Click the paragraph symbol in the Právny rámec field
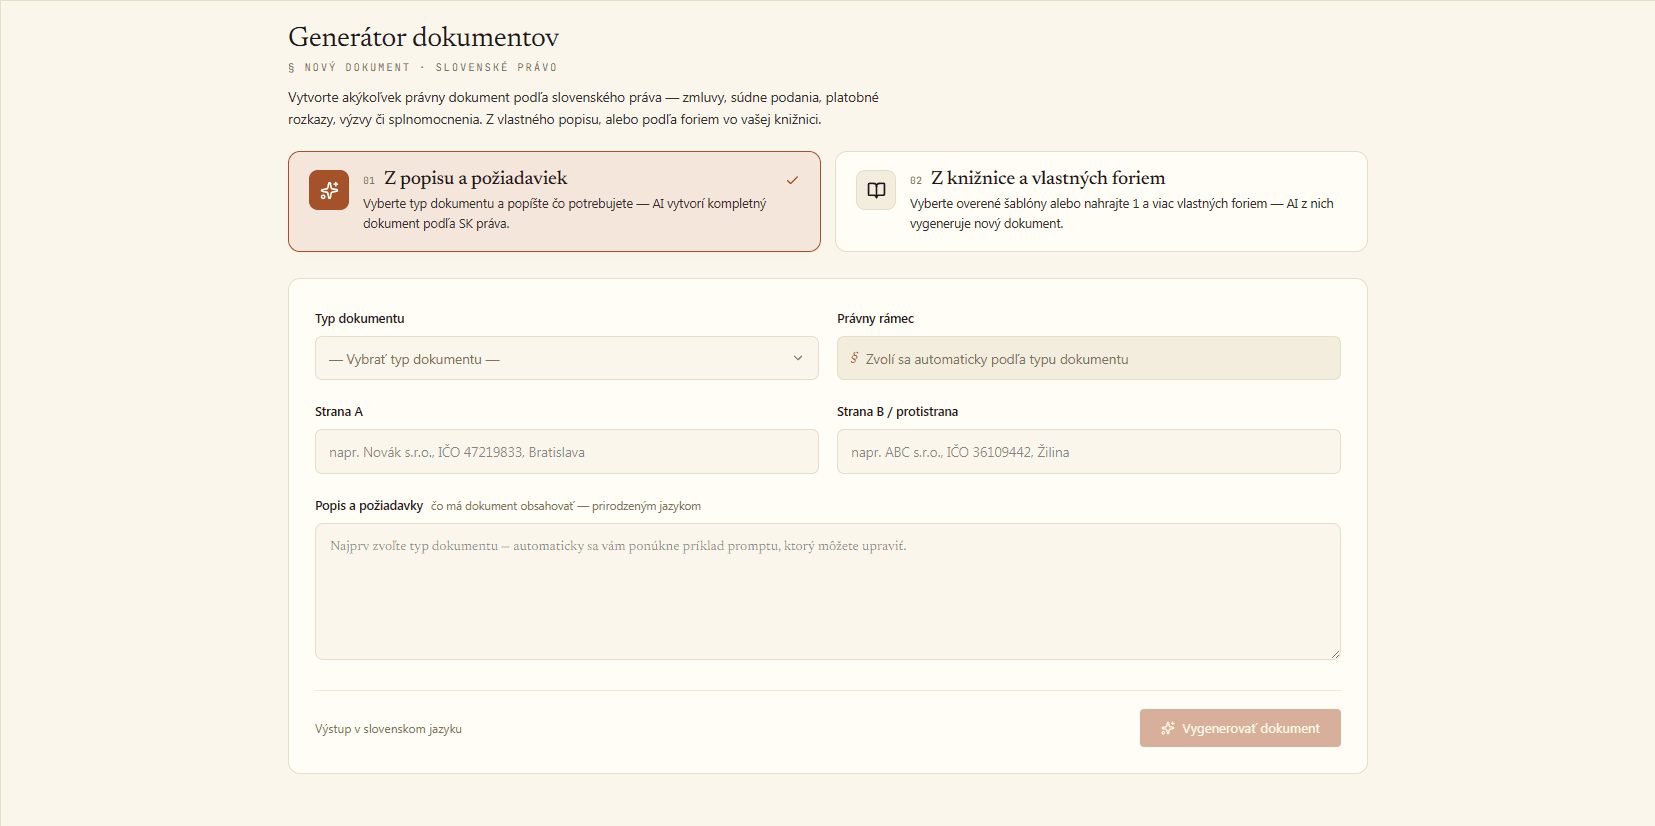The width and height of the screenshot is (1655, 826). pyautogui.click(x=854, y=358)
